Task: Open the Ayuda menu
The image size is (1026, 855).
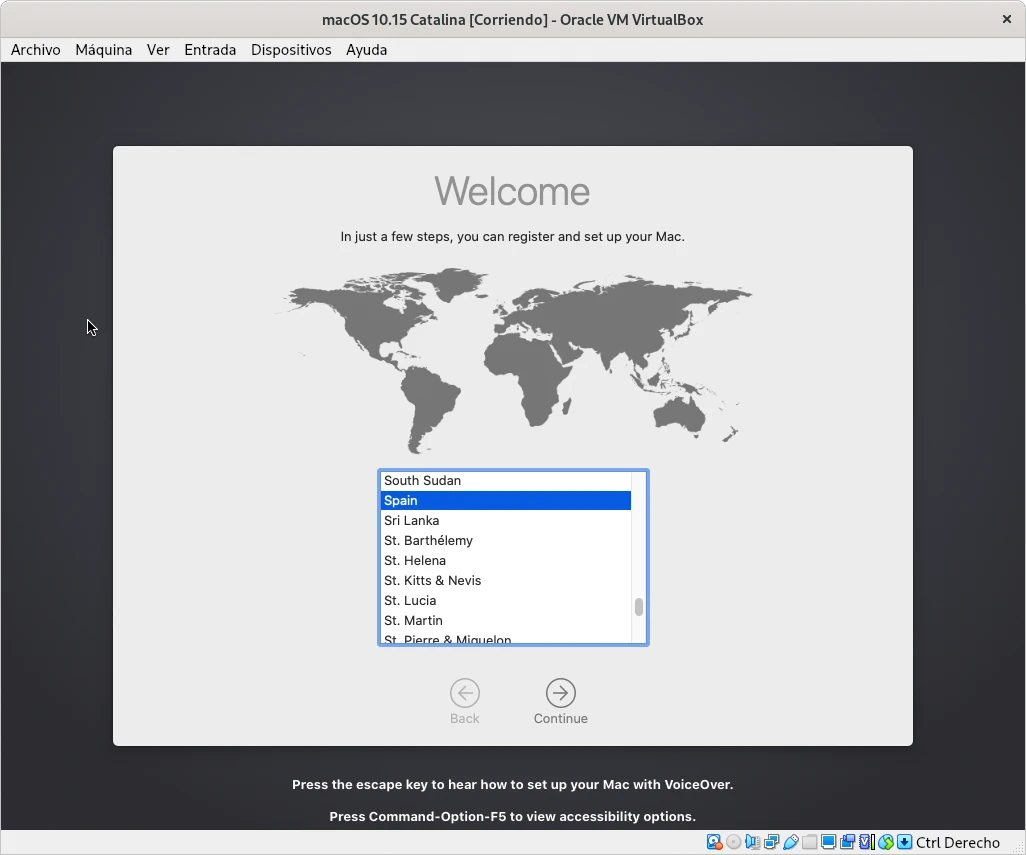Action: (x=366, y=50)
